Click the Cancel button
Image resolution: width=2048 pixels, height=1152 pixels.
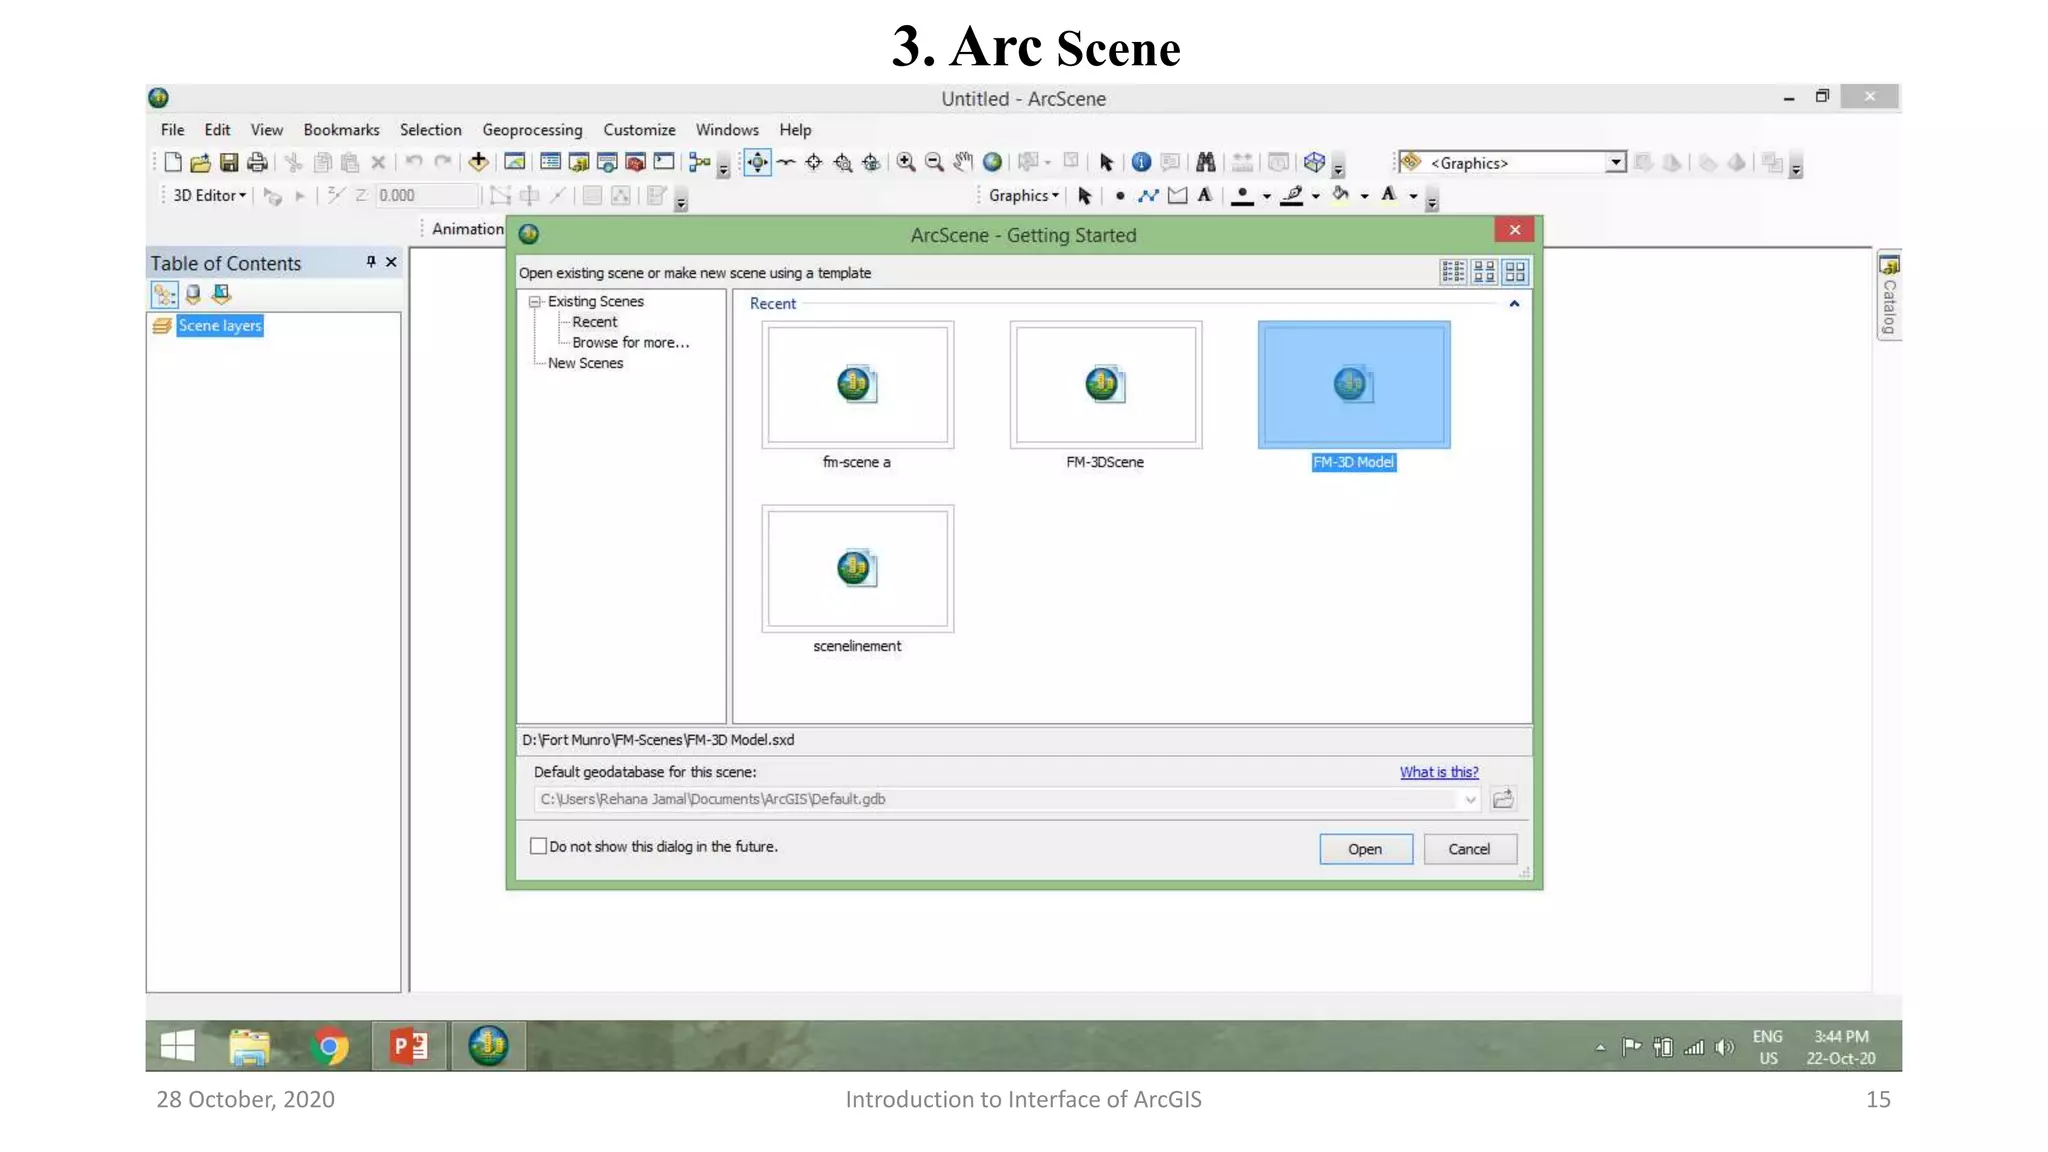1469,849
